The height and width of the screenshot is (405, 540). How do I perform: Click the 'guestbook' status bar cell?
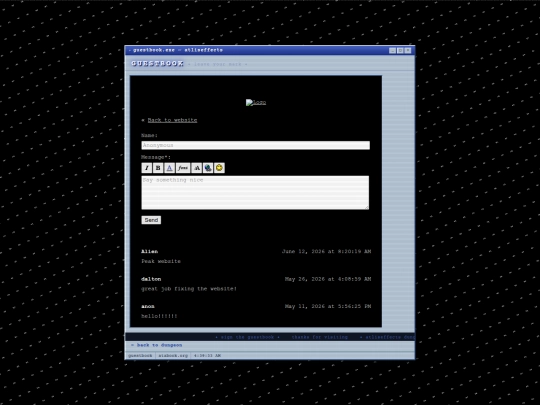click(140, 355)
